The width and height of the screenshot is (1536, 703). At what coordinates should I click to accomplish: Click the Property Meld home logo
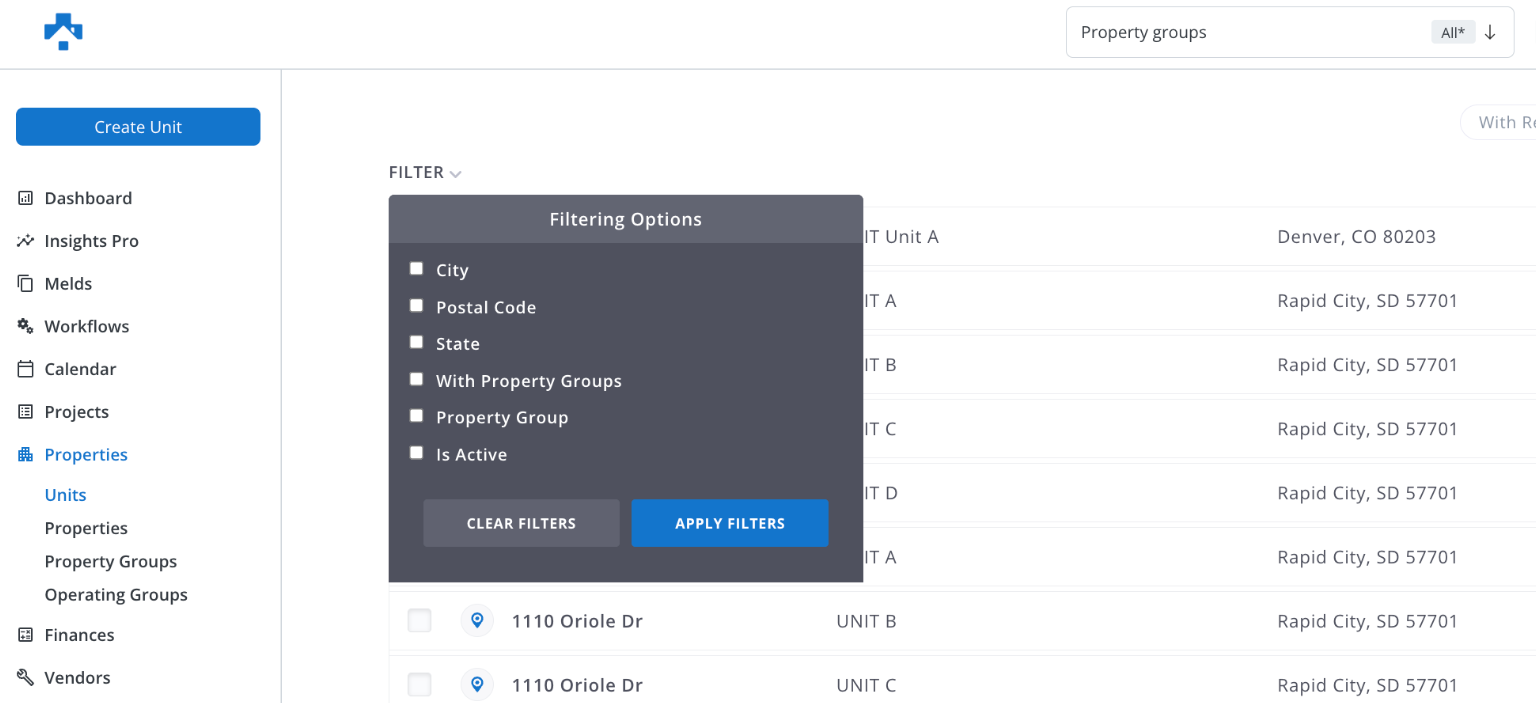pos(63,31)
